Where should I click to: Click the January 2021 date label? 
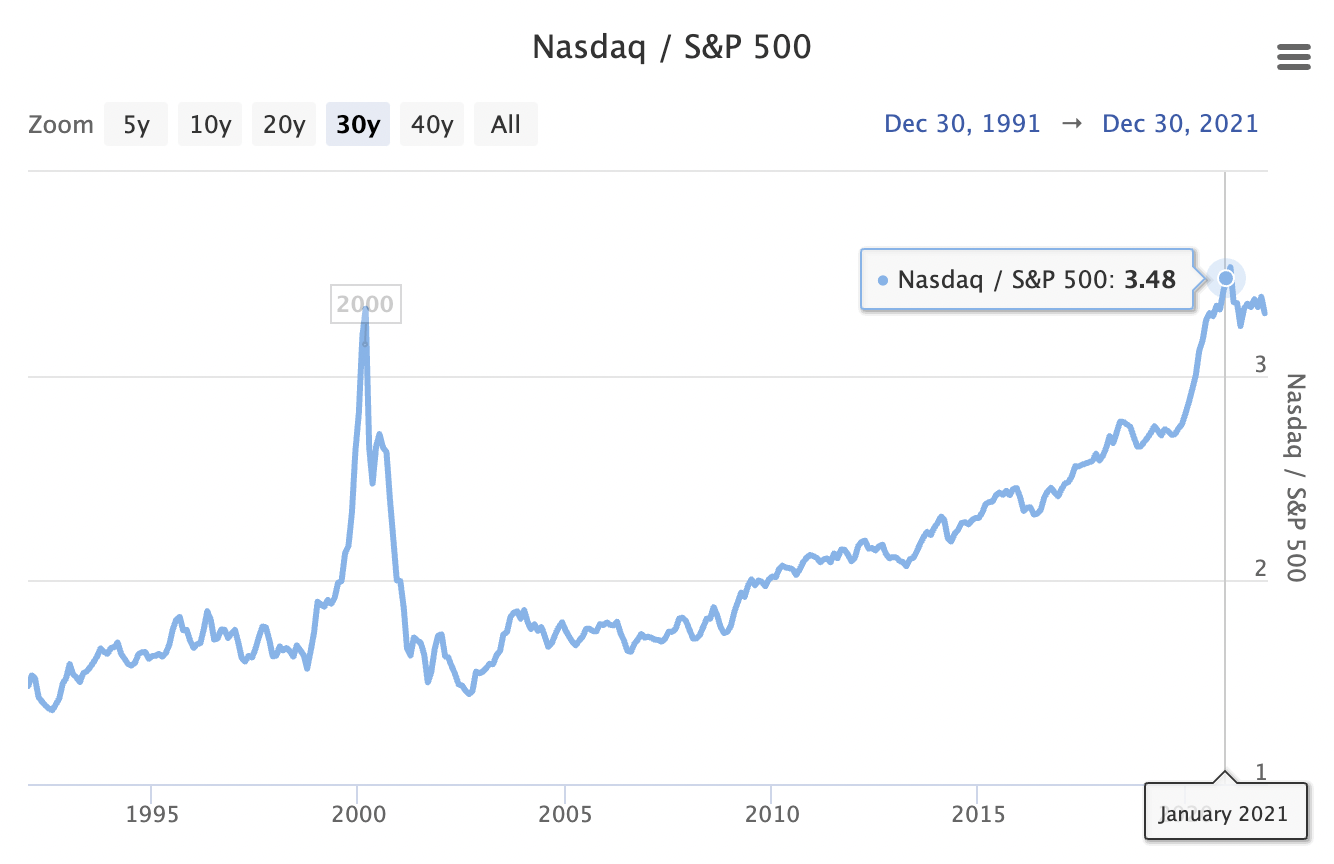point(1224,813)
